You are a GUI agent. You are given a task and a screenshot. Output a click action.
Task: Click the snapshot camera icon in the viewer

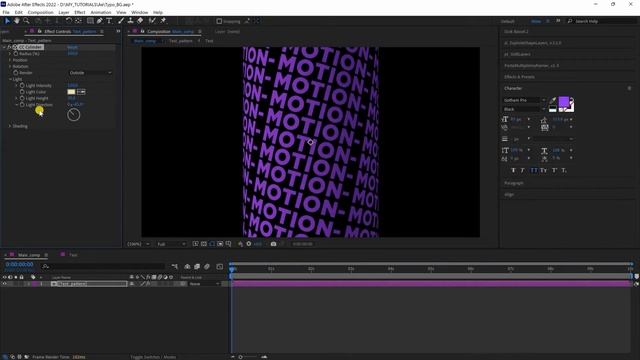(273, 244)
